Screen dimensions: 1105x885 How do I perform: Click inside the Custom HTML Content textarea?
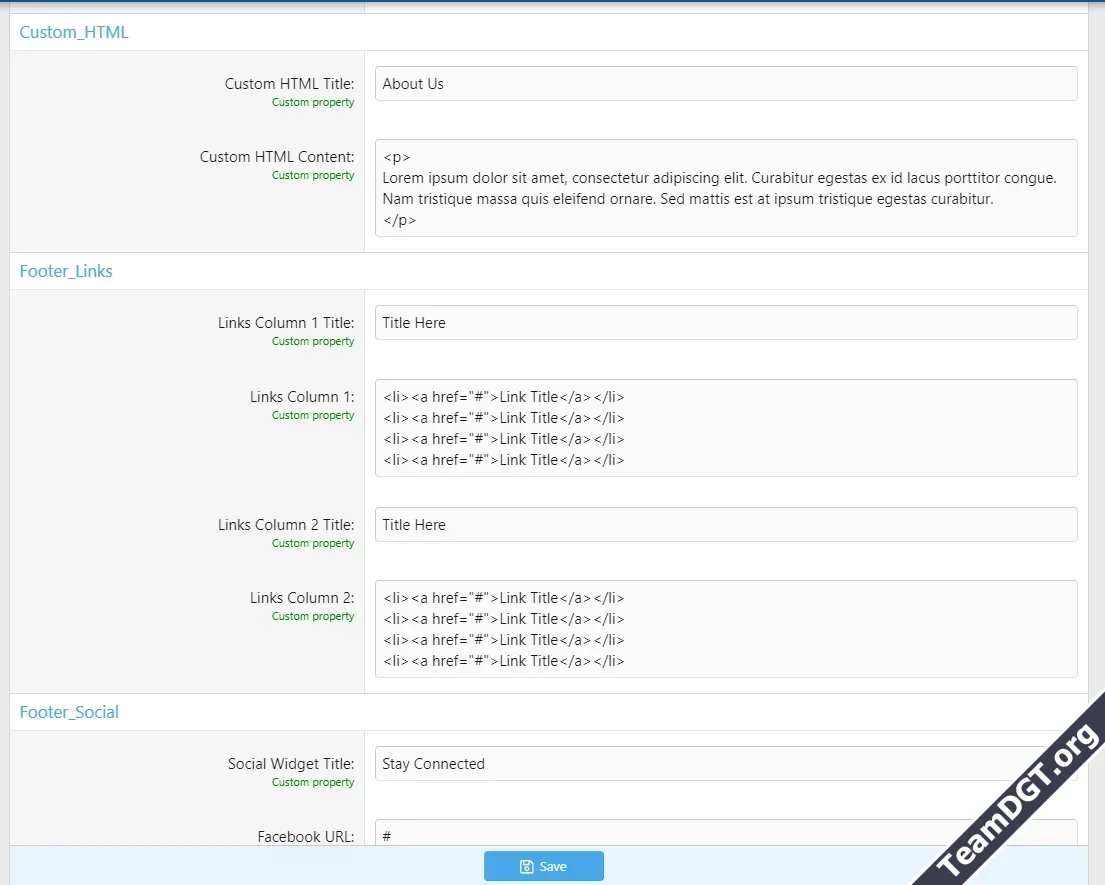(726, 188)
